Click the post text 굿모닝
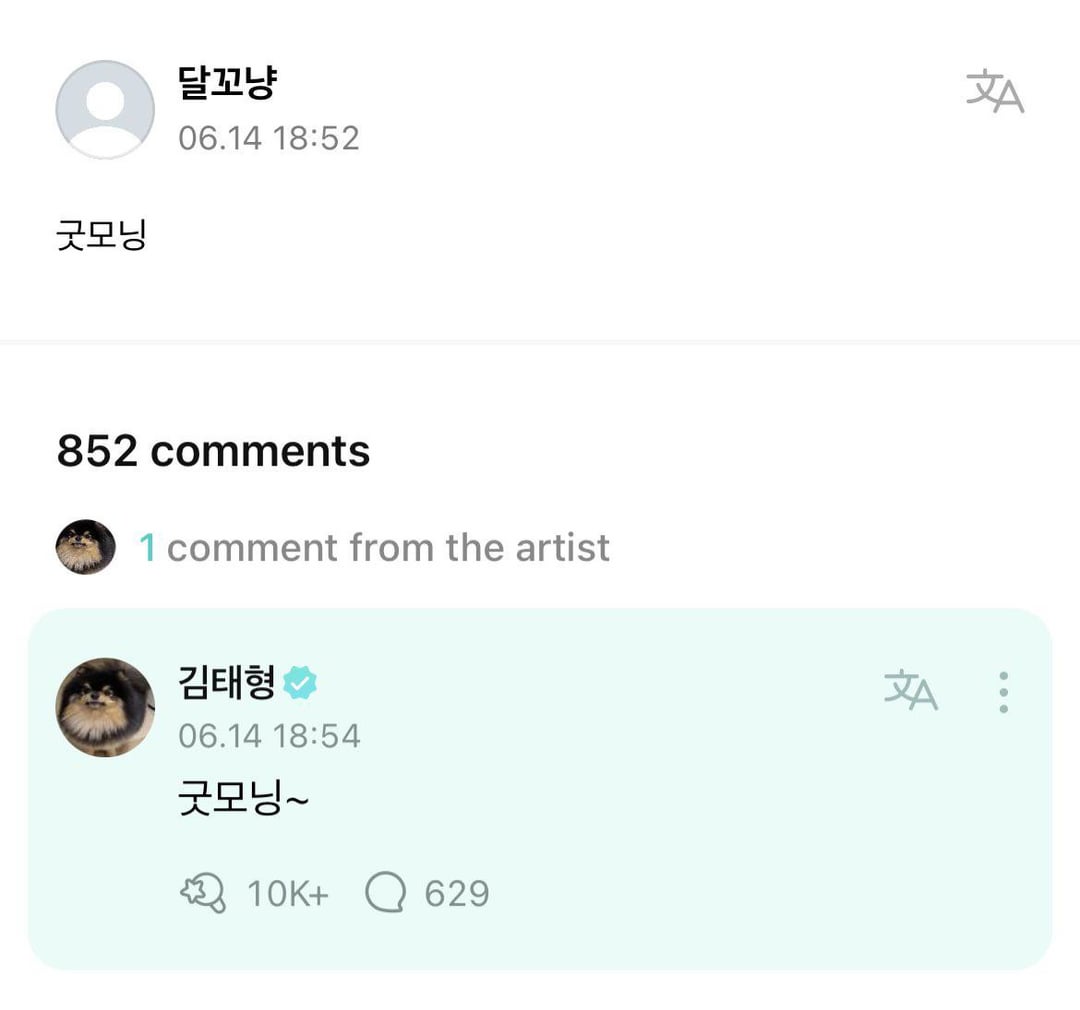1080x1010 pixels. point(101,236)
